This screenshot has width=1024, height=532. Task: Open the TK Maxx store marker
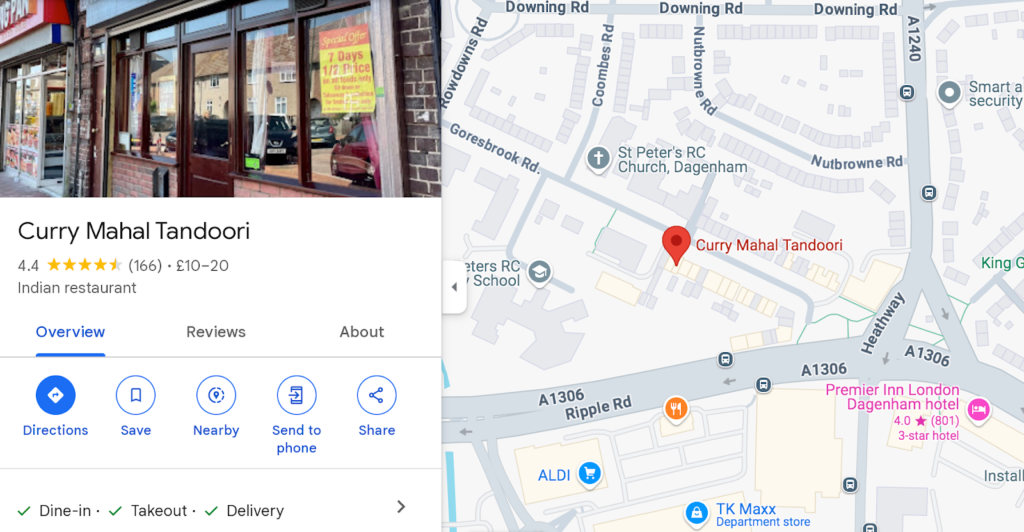[697, 514]
